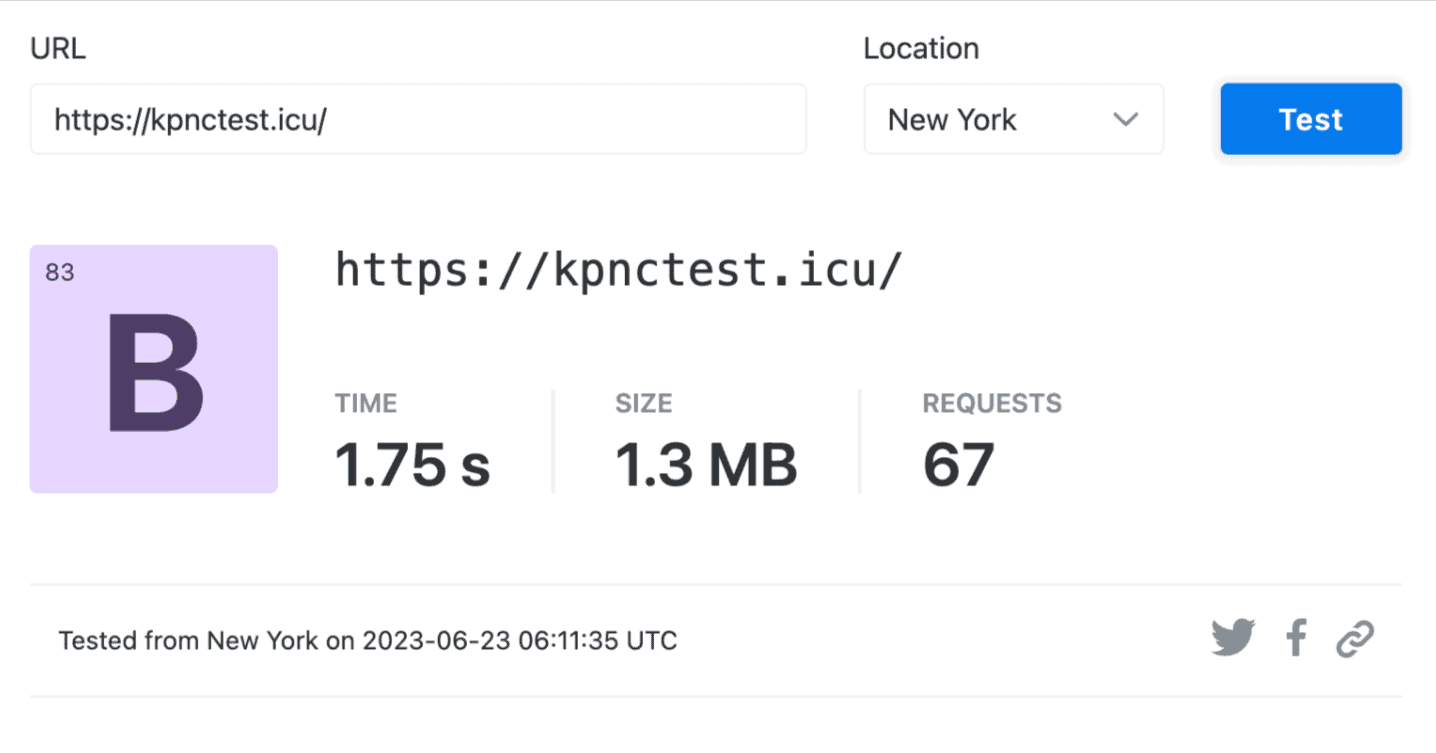This screenshot has width=1436, height=753.
Task: Click the https://kpnctest.icu/ monospace heading
Action: click(618, 270)
